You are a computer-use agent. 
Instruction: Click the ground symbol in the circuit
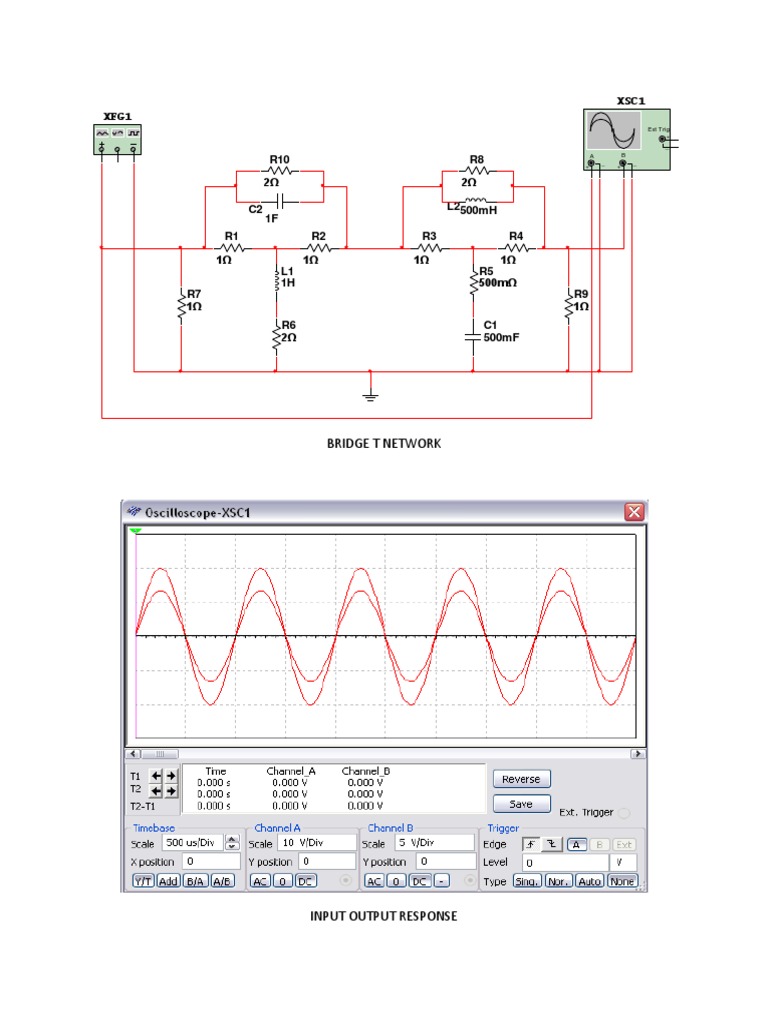tap(370, 394)
